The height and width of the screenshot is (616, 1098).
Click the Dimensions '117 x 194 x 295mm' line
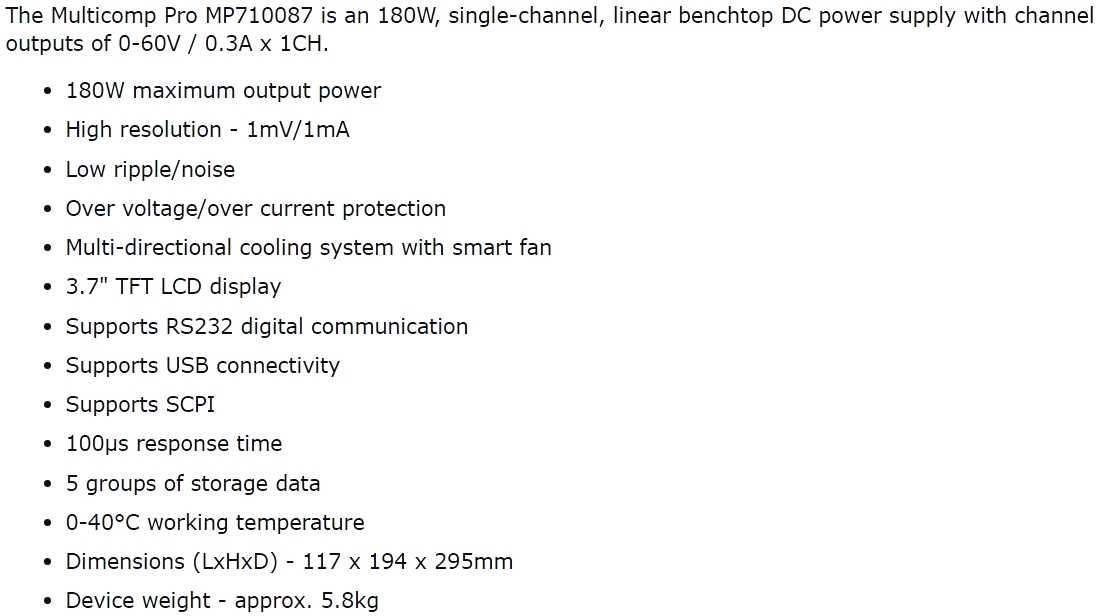pyautogui.click(x=289, y=562)
